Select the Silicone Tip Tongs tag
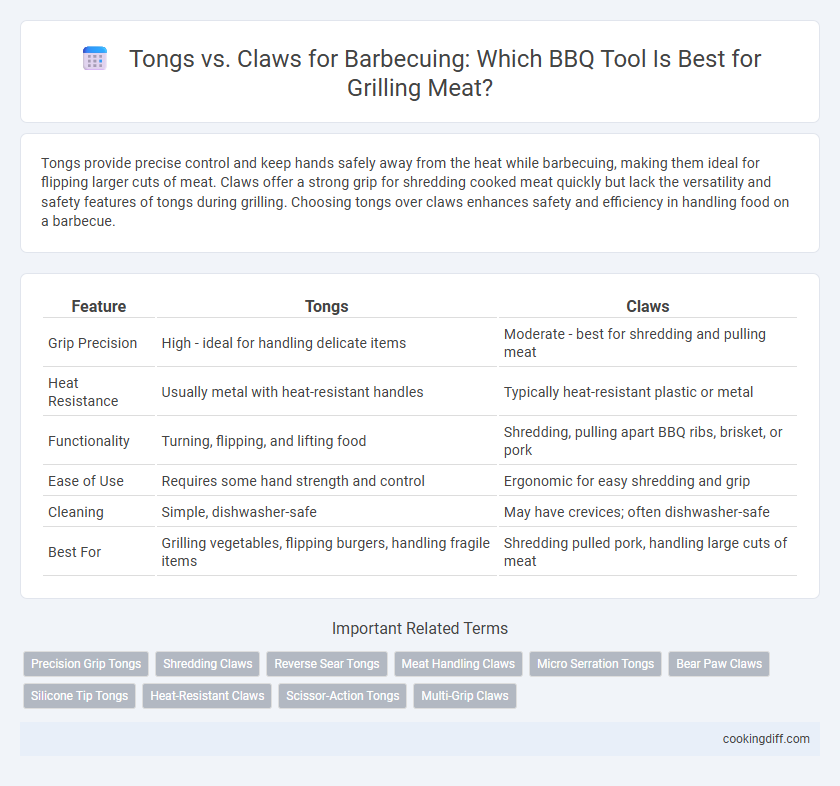Screen dimensions: 840x786 click(79, 696)
